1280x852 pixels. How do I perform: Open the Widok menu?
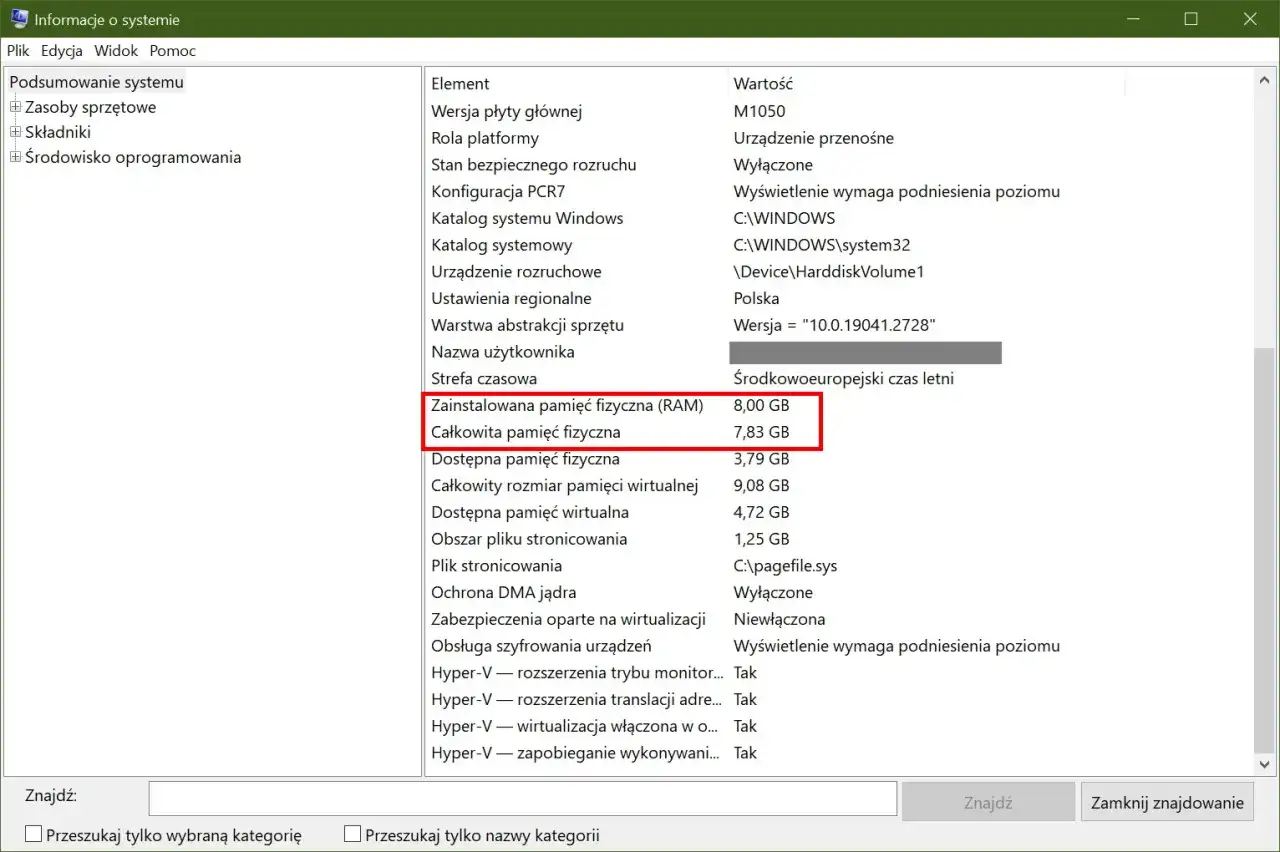(115, 50)
